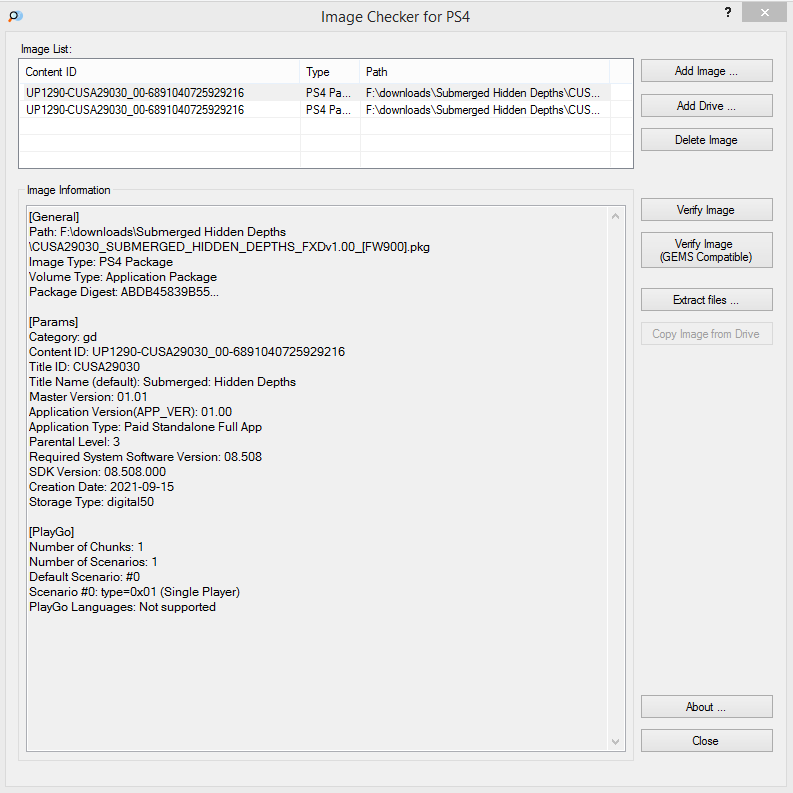
Task: Click the [General] section heading text
Action: coord(54,217)
